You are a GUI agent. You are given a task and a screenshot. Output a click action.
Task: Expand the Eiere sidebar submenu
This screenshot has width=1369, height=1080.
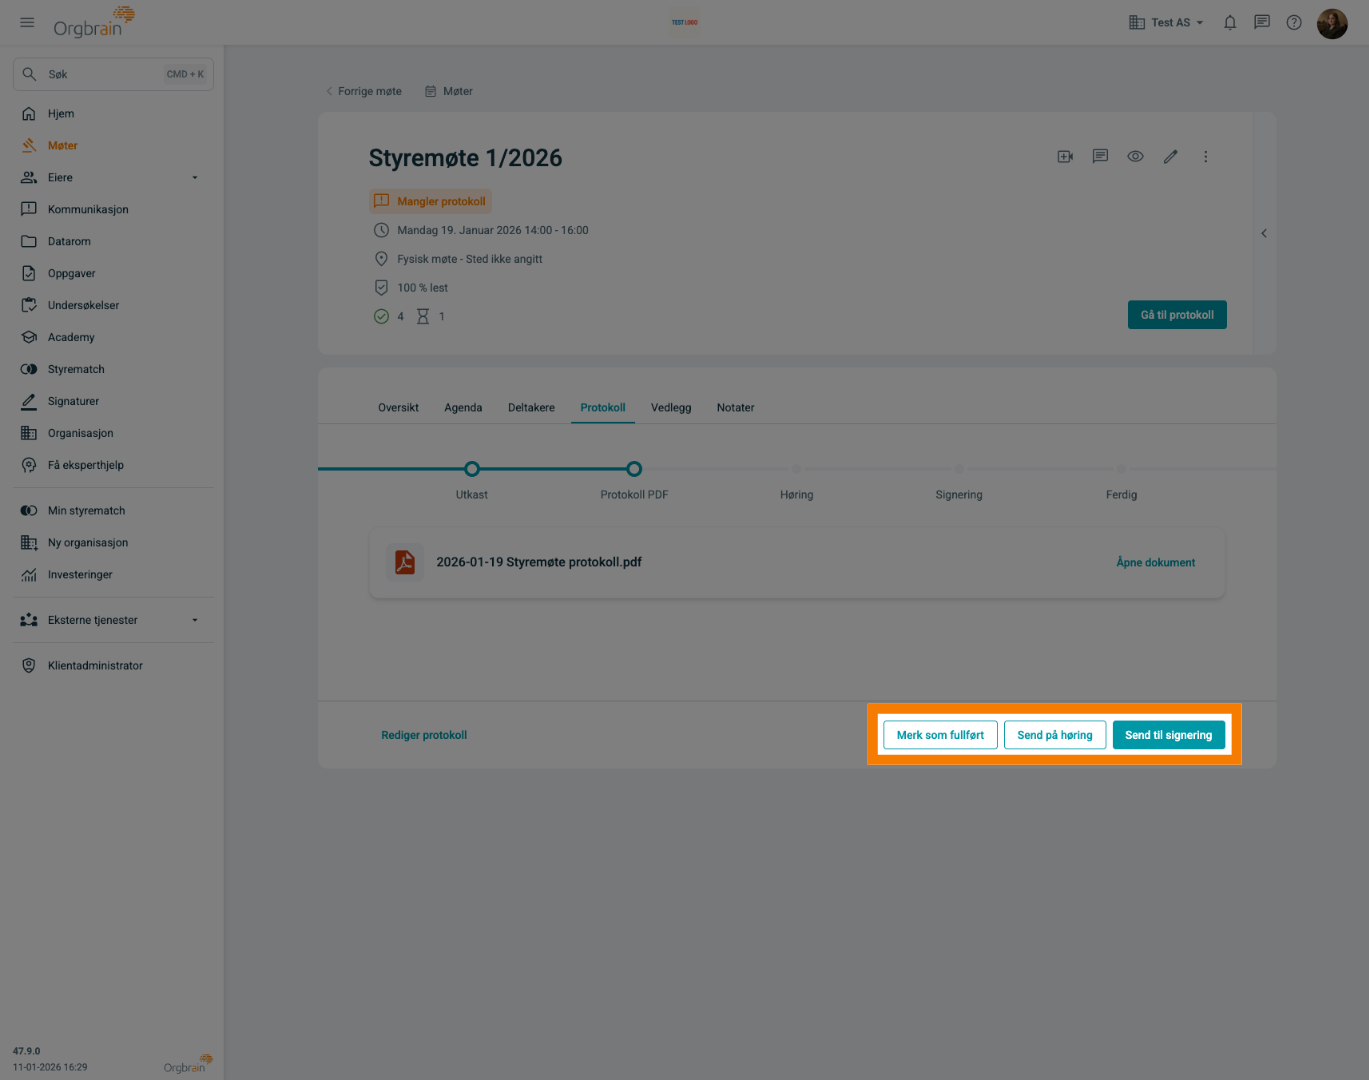coord(195,178)
